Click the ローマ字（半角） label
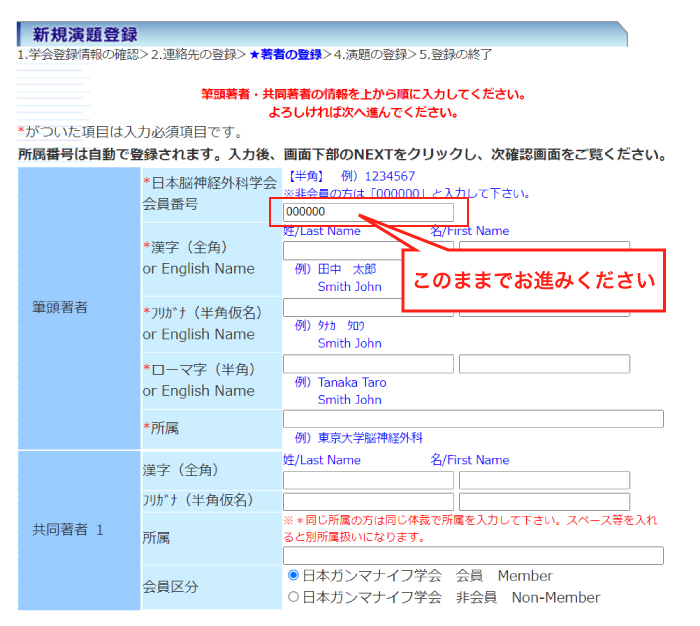 (199, 369)
